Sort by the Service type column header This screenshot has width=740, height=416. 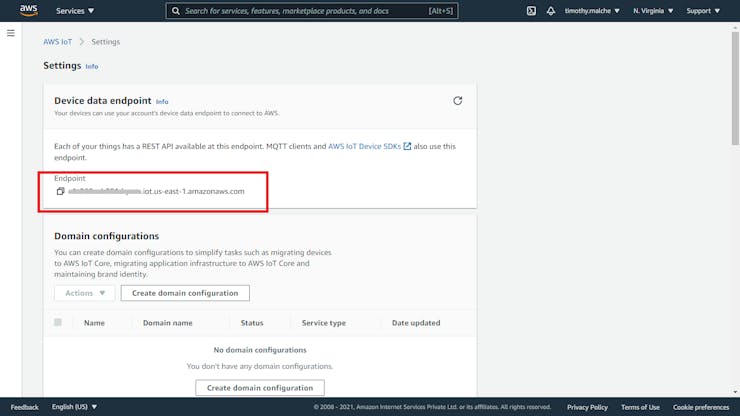pyautogui.click(x=324, y=323)
